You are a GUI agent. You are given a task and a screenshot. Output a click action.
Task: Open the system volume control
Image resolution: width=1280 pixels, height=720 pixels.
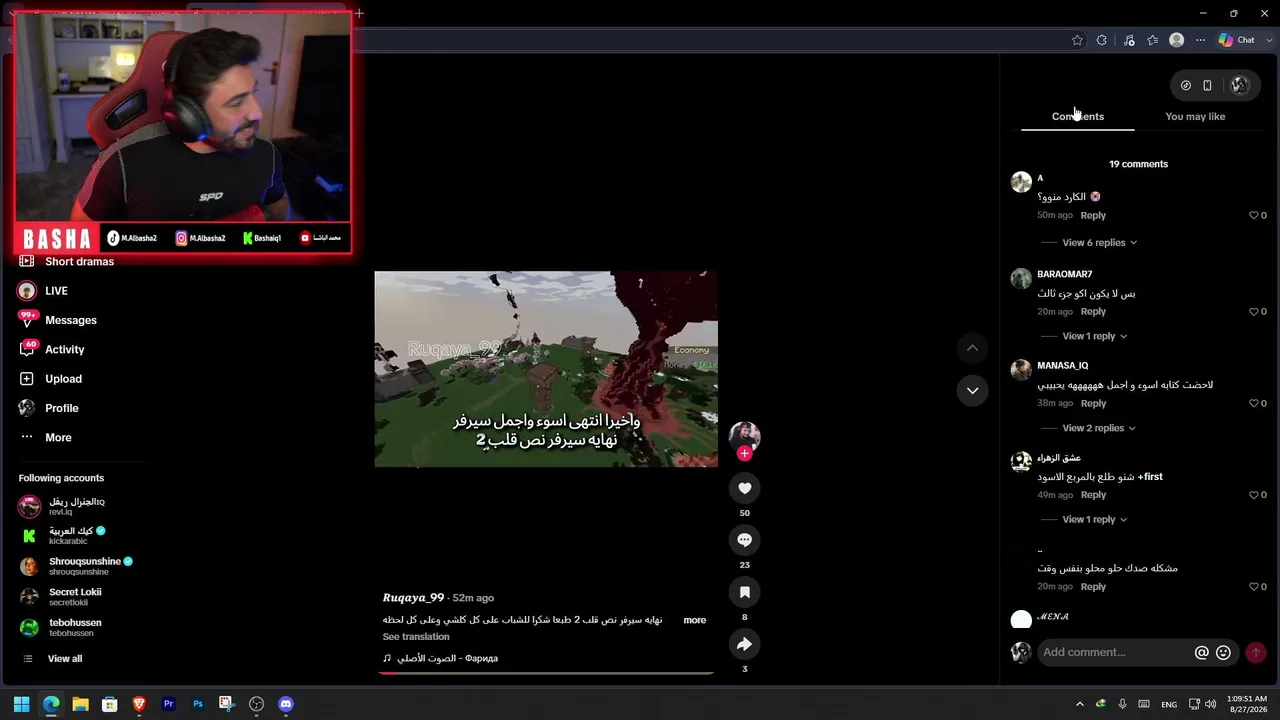(1211, 704)
